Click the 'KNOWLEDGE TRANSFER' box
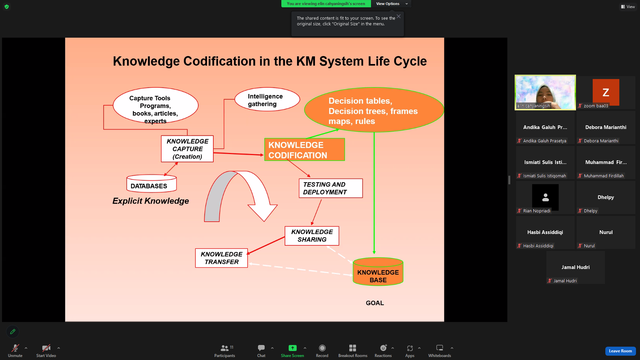This screenshot has height=360, width=640. coord(221,258)
